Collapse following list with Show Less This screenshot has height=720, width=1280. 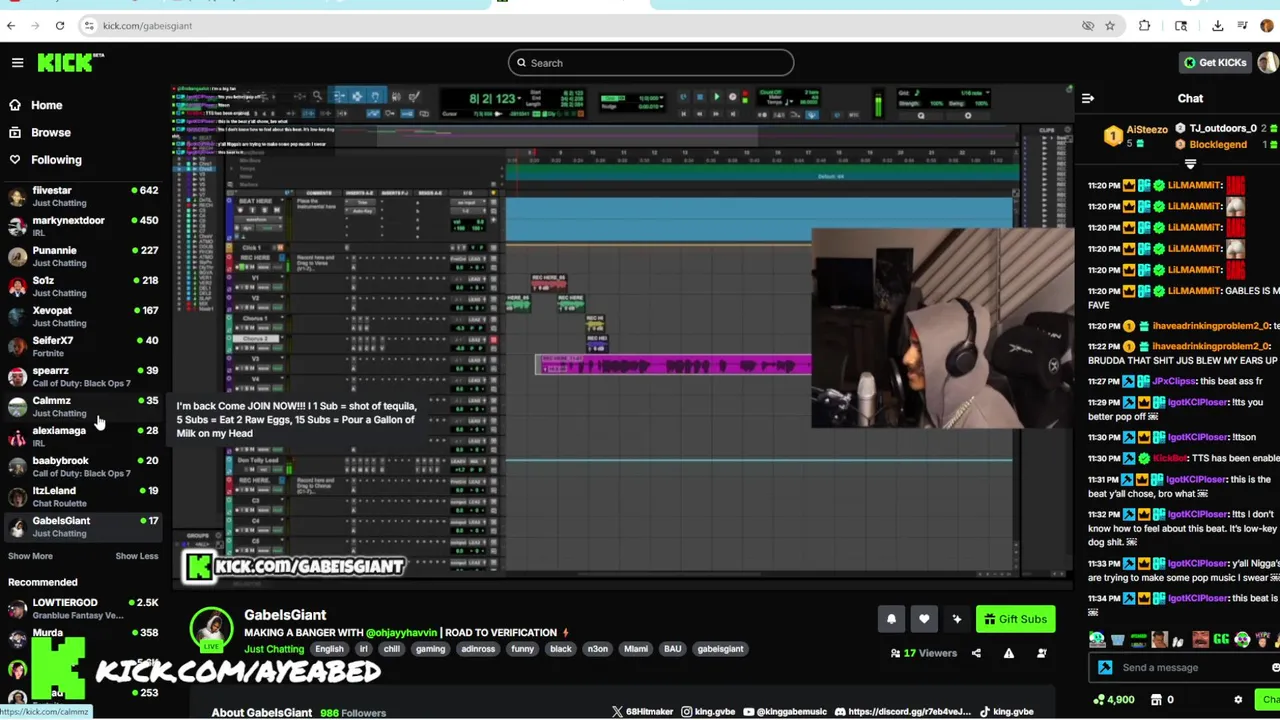click(x=136, y=556)
